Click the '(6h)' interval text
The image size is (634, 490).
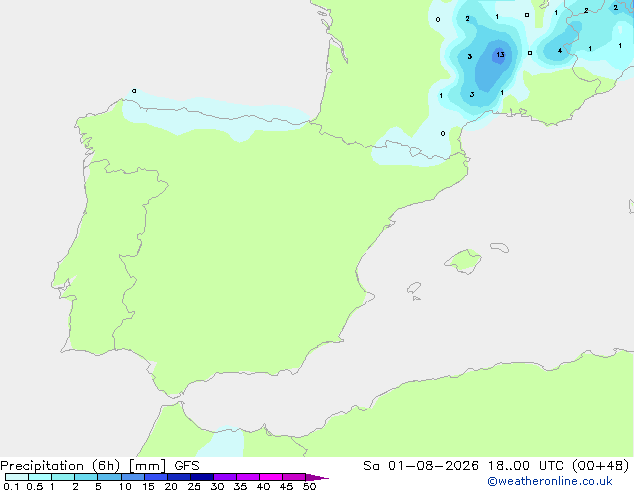click(106, 466)
